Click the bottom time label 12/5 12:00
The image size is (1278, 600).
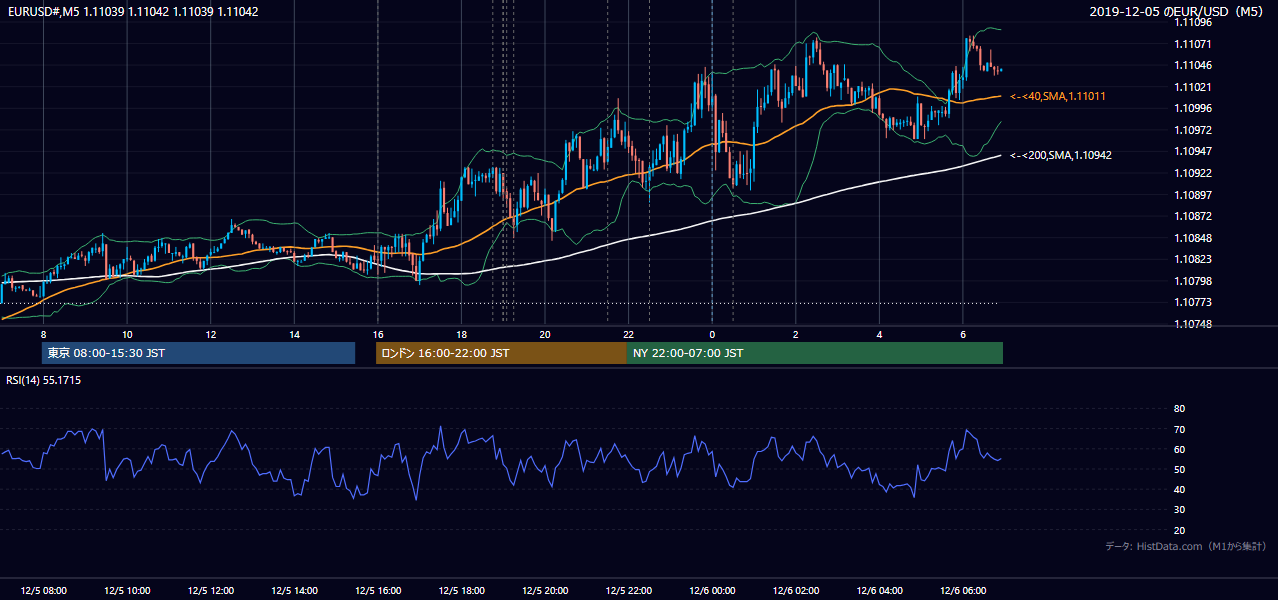[211, 591]
